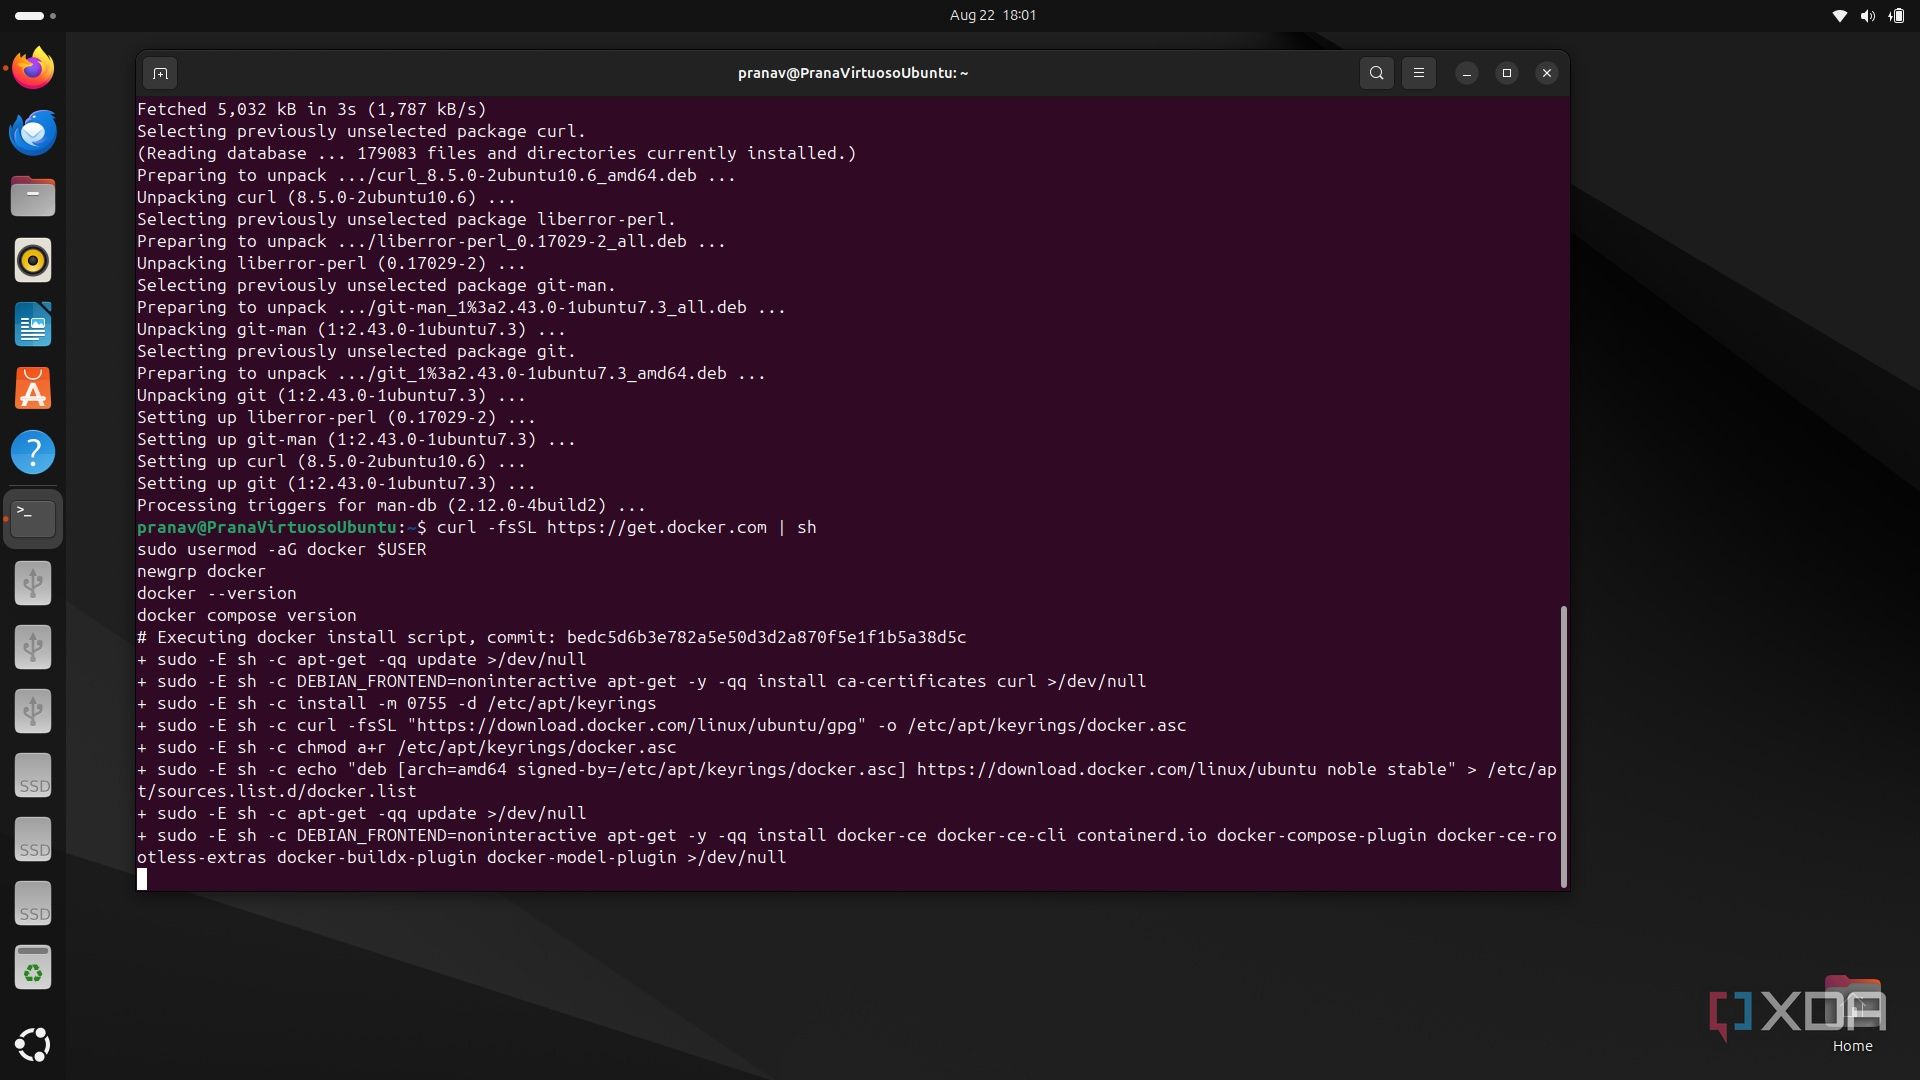Open the second USB drive in dock
The image size is (1920, 1080).
(33, 647)
